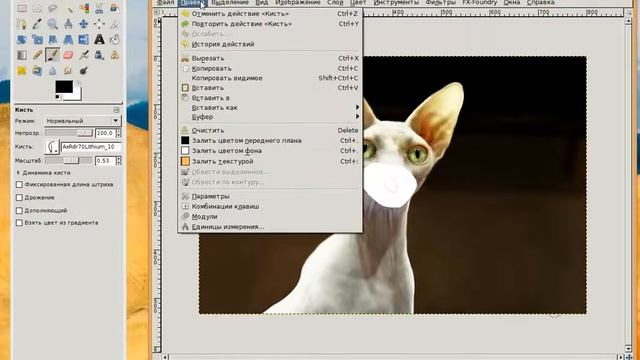Open the 'Вставить как' submenu
This screenshot has width=640, height=360.
point(270,107)
